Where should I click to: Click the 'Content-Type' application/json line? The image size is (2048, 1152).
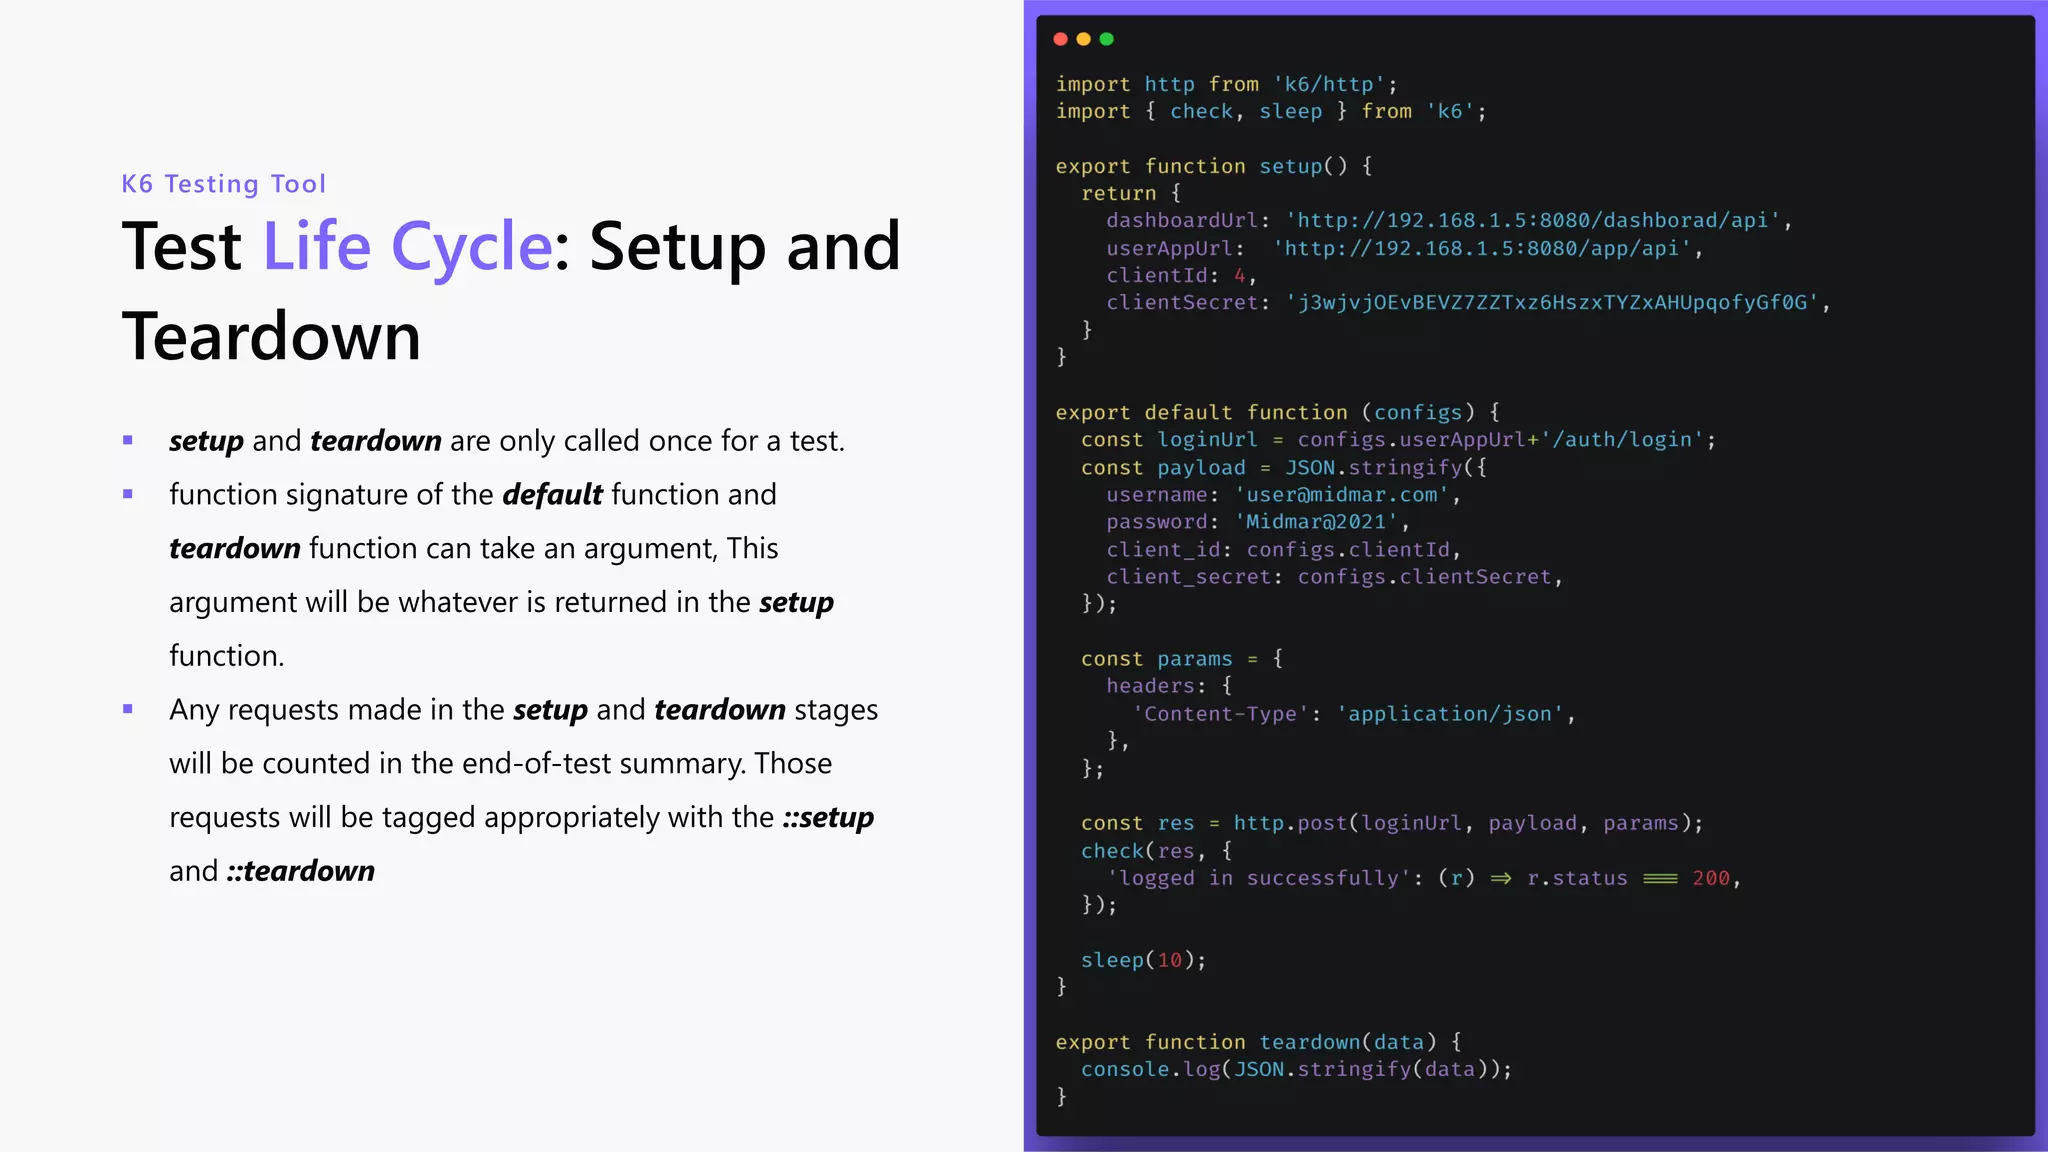click(1353, 714)
